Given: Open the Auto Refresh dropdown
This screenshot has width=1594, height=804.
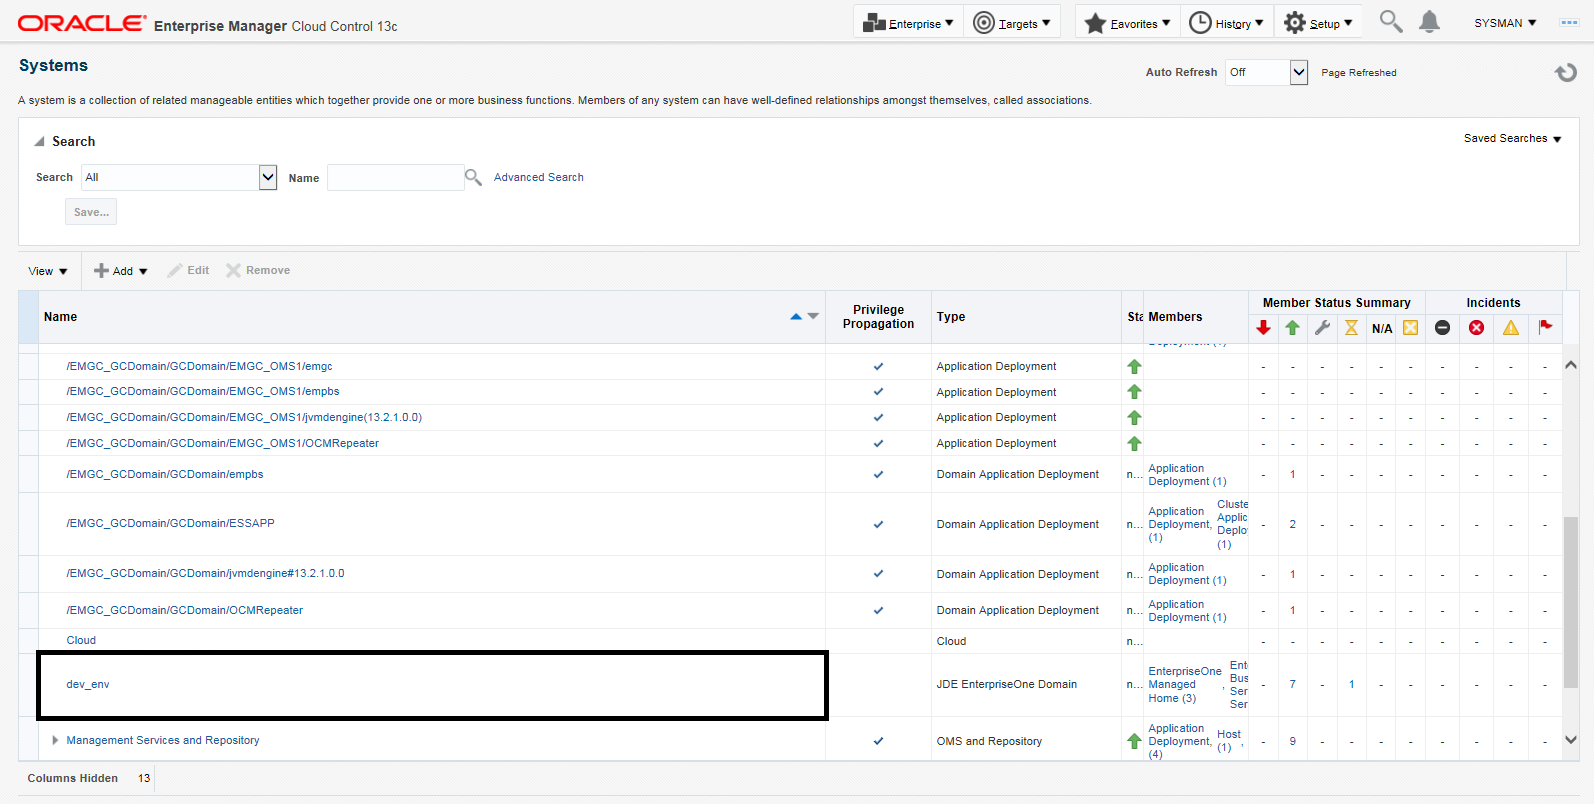Looking at the screenshot, I should pos(1299,72).
